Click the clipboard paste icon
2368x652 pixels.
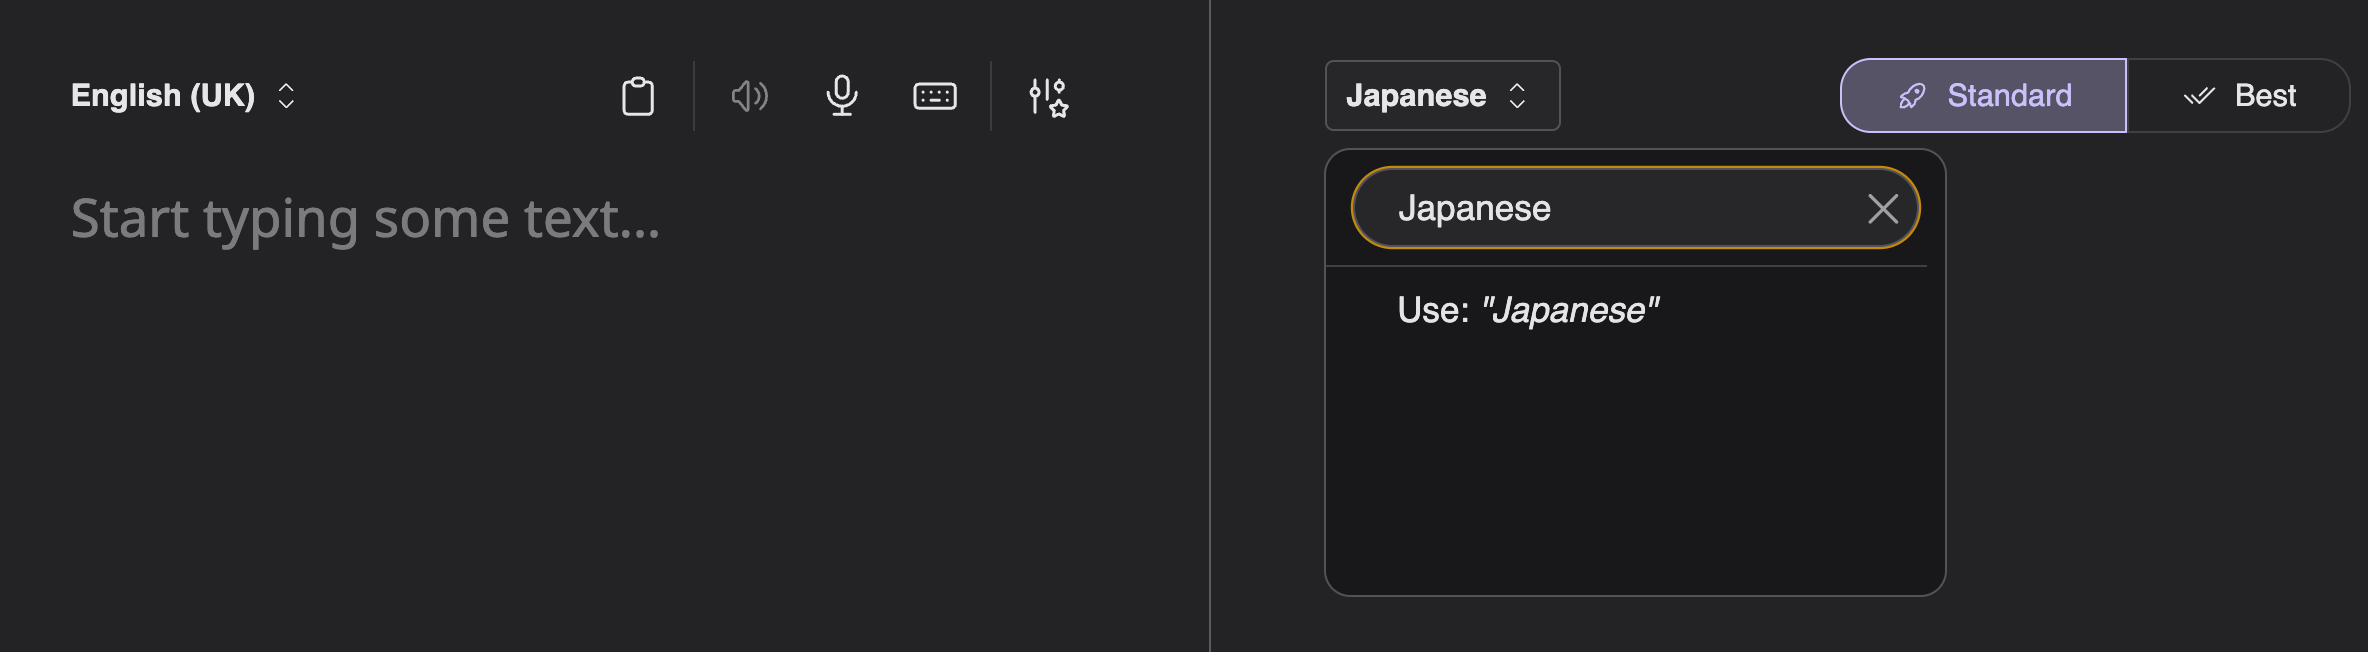(638, 96)
